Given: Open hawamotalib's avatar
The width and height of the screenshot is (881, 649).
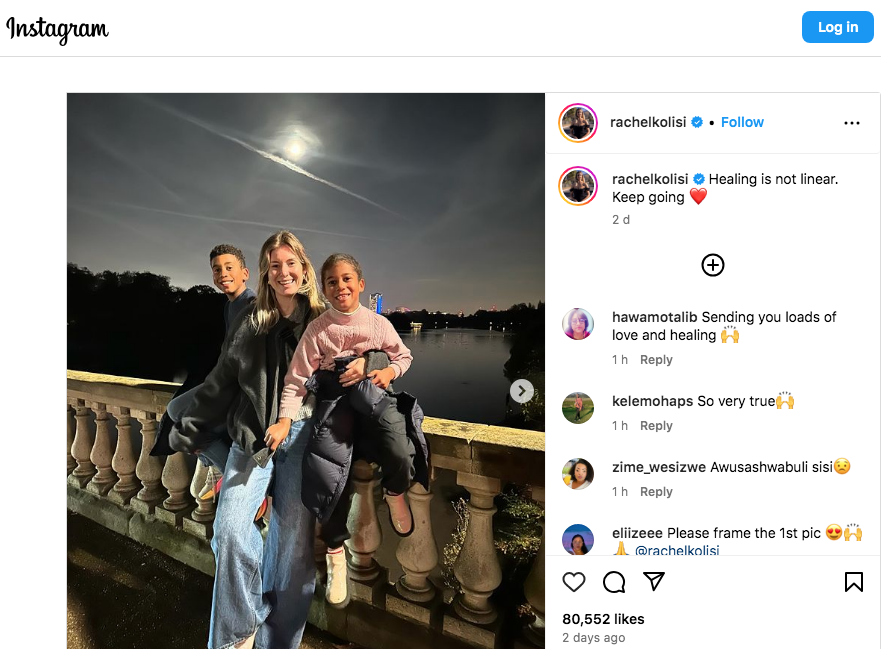Looking at the screenshot, I should [x=578, y=324].
